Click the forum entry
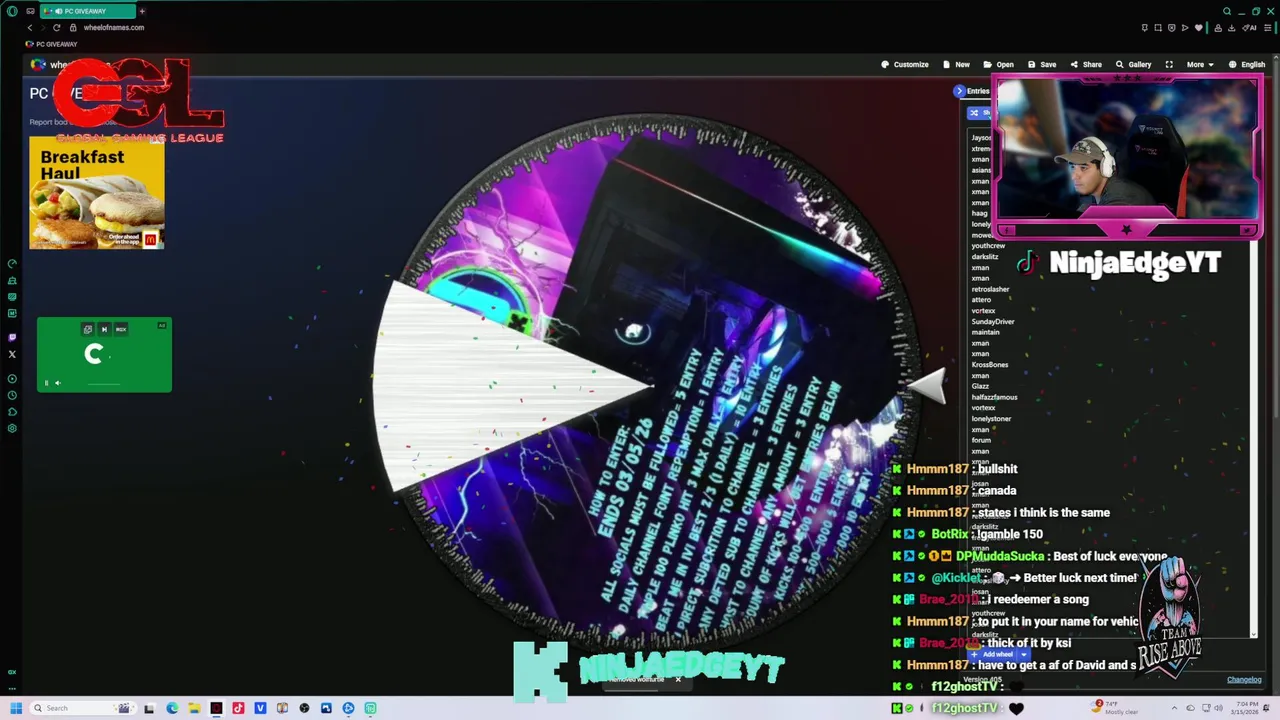The width and height of the screenshot is (1280, 720). (981, 440)
